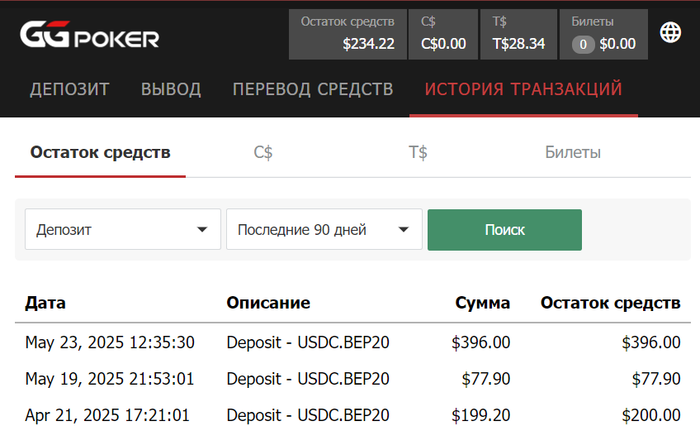Viewport: 700px width, 426px height.
Task: Click the C$0.00 balance box
Action: pyautogui.click(x=444, y=34)
